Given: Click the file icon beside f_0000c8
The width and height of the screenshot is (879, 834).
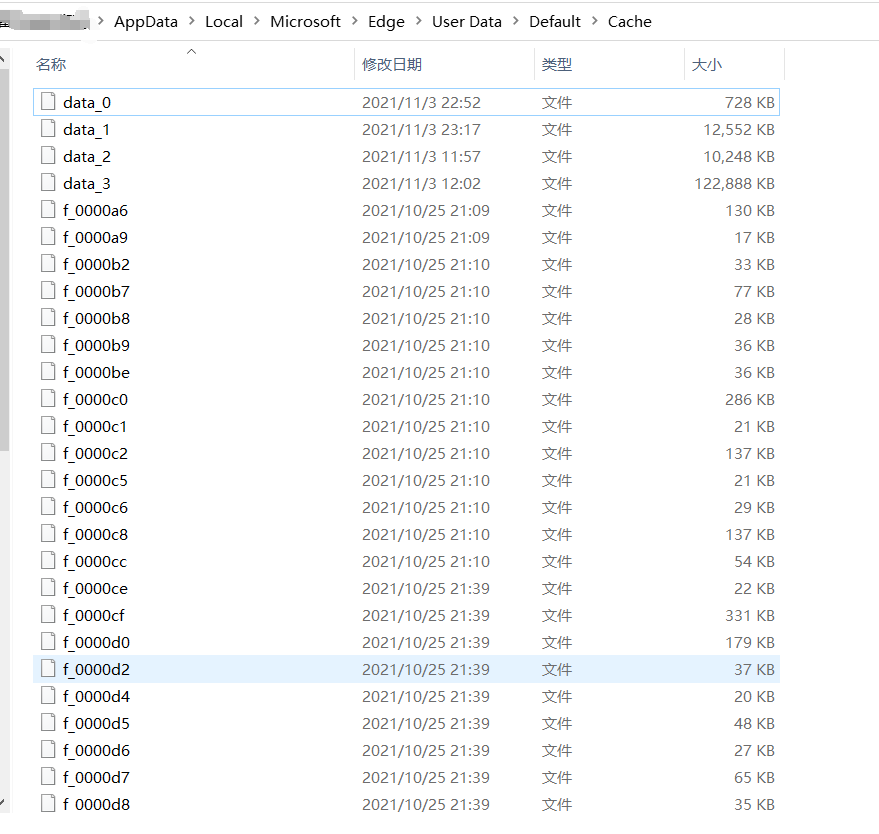Looking at the screenshot, I should [x=48, y=534].
